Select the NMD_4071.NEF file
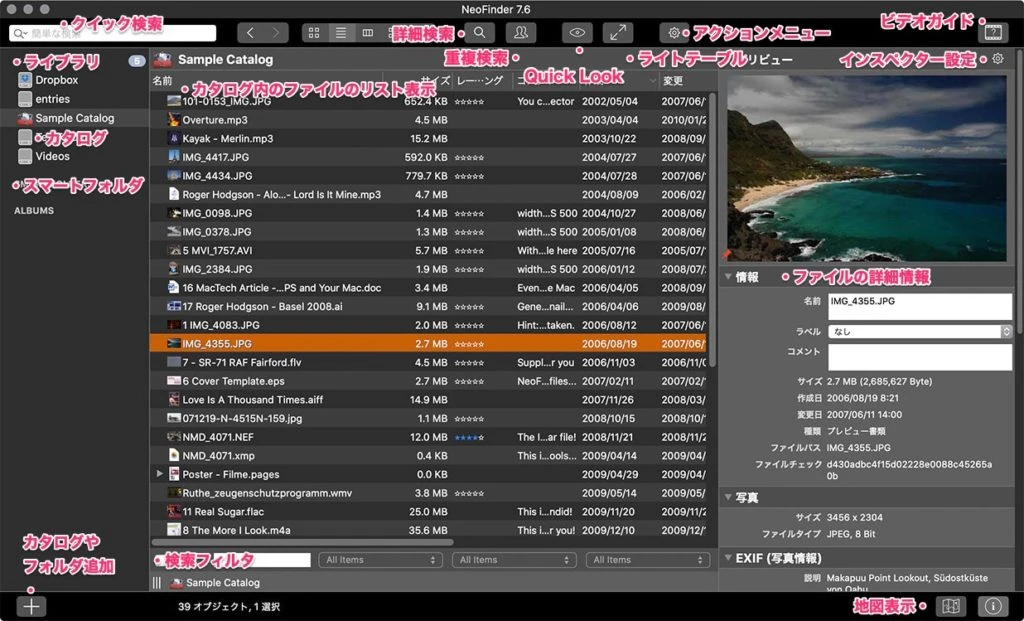The image size is (1024, 621). tap(428, 437)
